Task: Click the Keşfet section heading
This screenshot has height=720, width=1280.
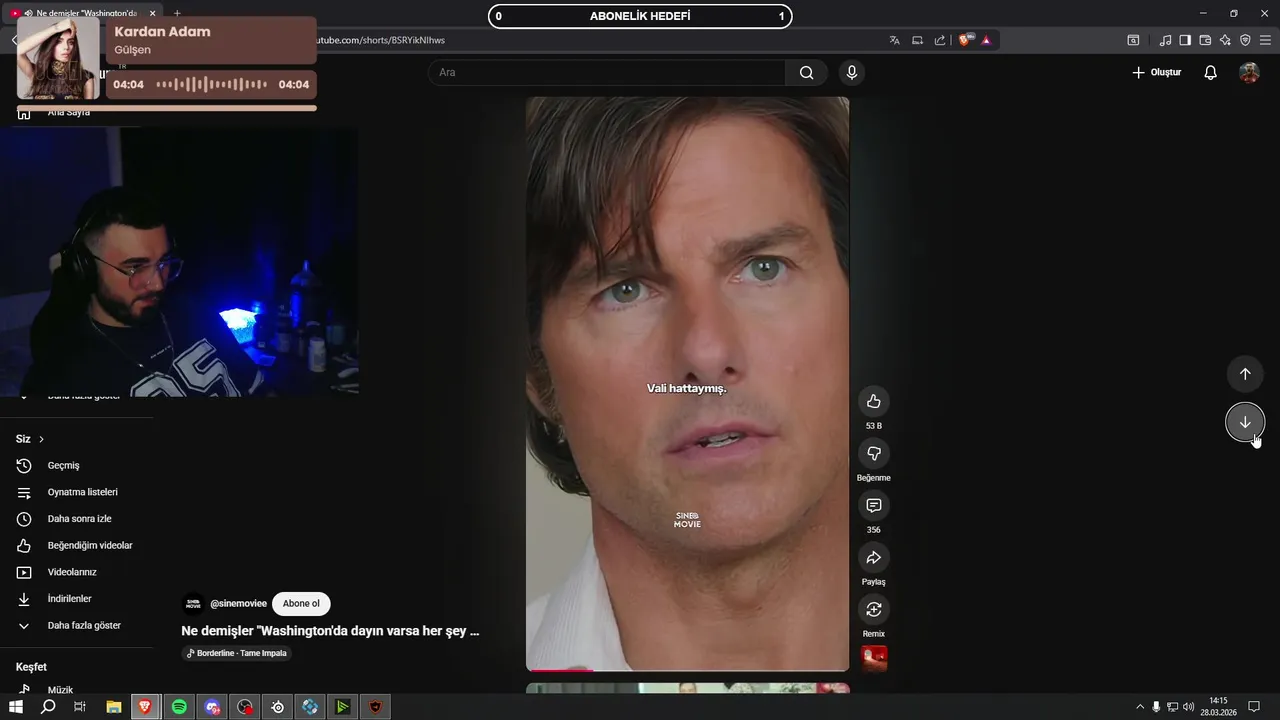Action: (x=31, y=667)
